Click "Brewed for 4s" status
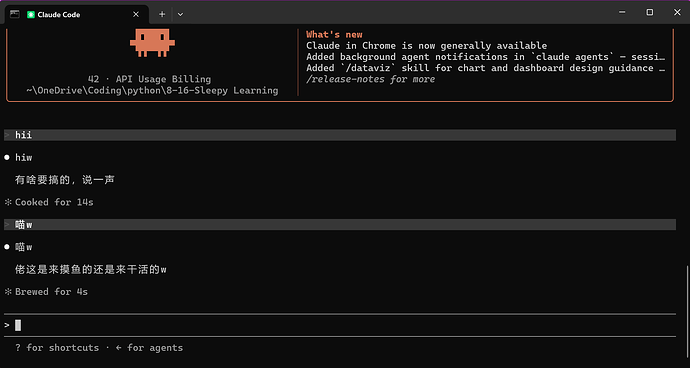Screen dimensions: 690x368 click(51, 292)
